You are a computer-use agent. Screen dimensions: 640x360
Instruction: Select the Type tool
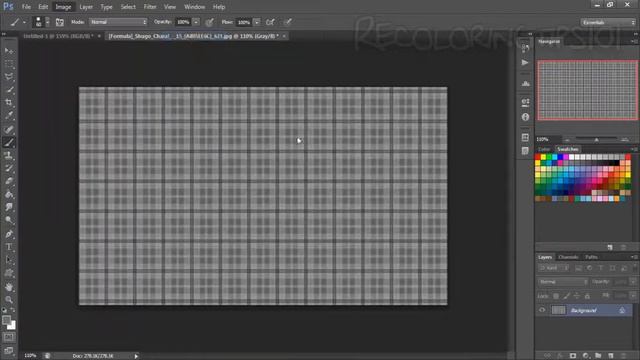point(9,247)
